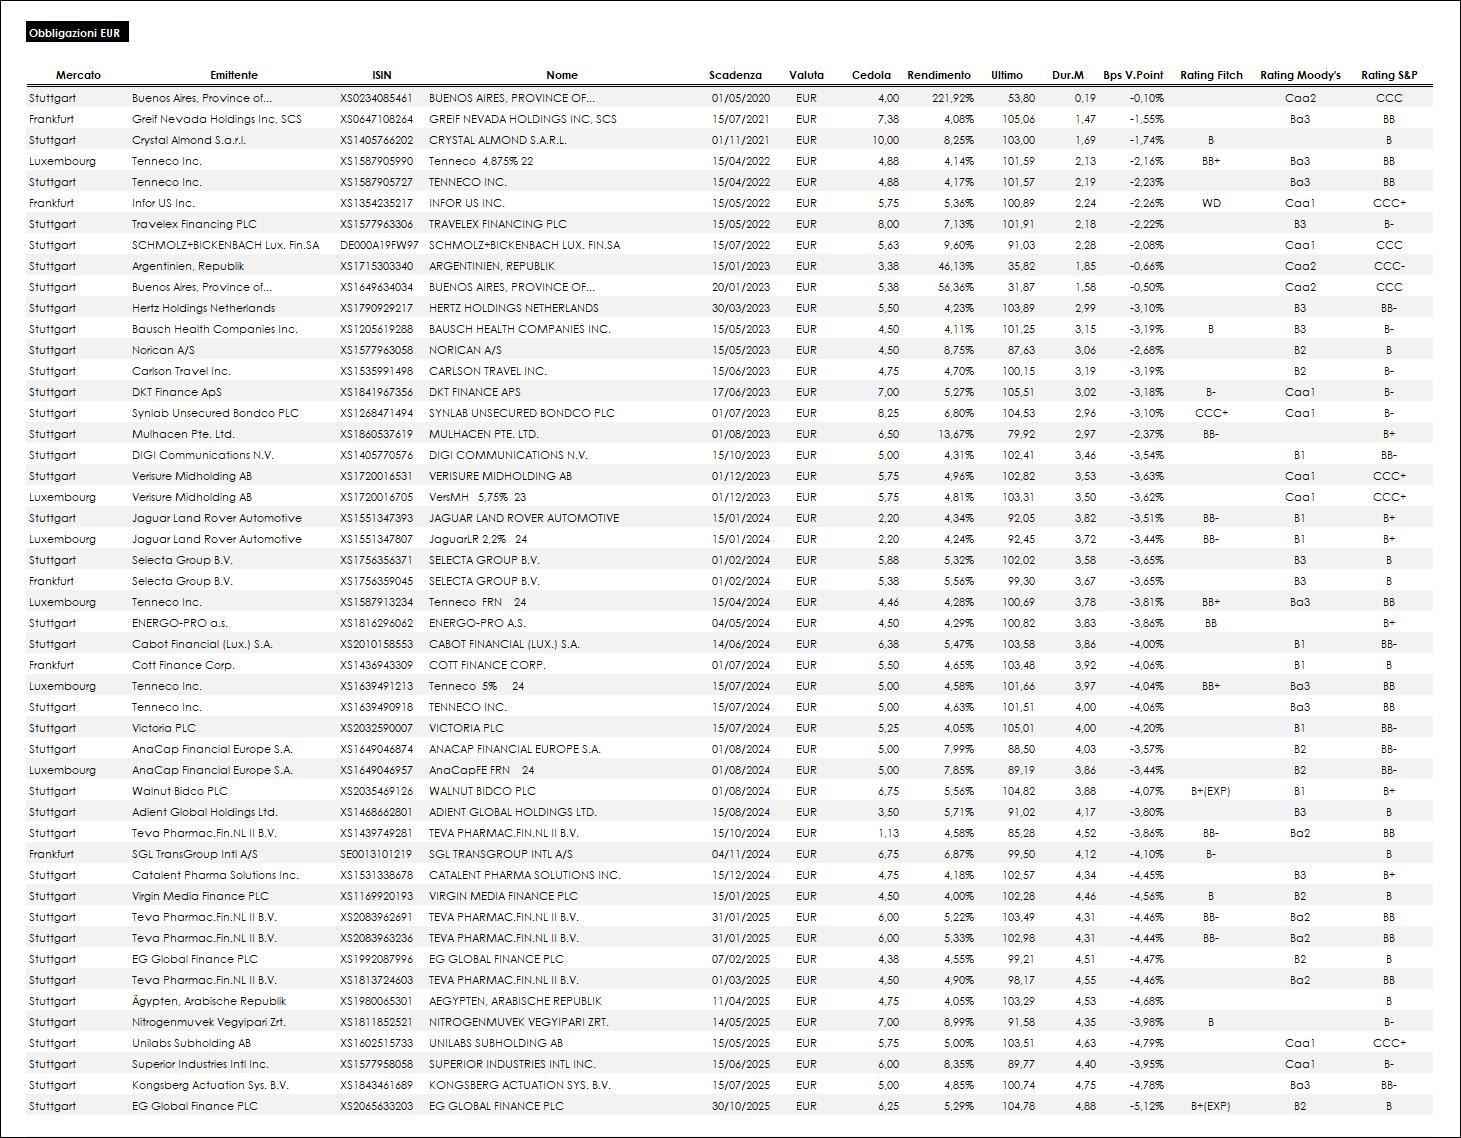Select emittente cell Walnut Bidco PLC
The image size is (1461, 1138).
180,791
